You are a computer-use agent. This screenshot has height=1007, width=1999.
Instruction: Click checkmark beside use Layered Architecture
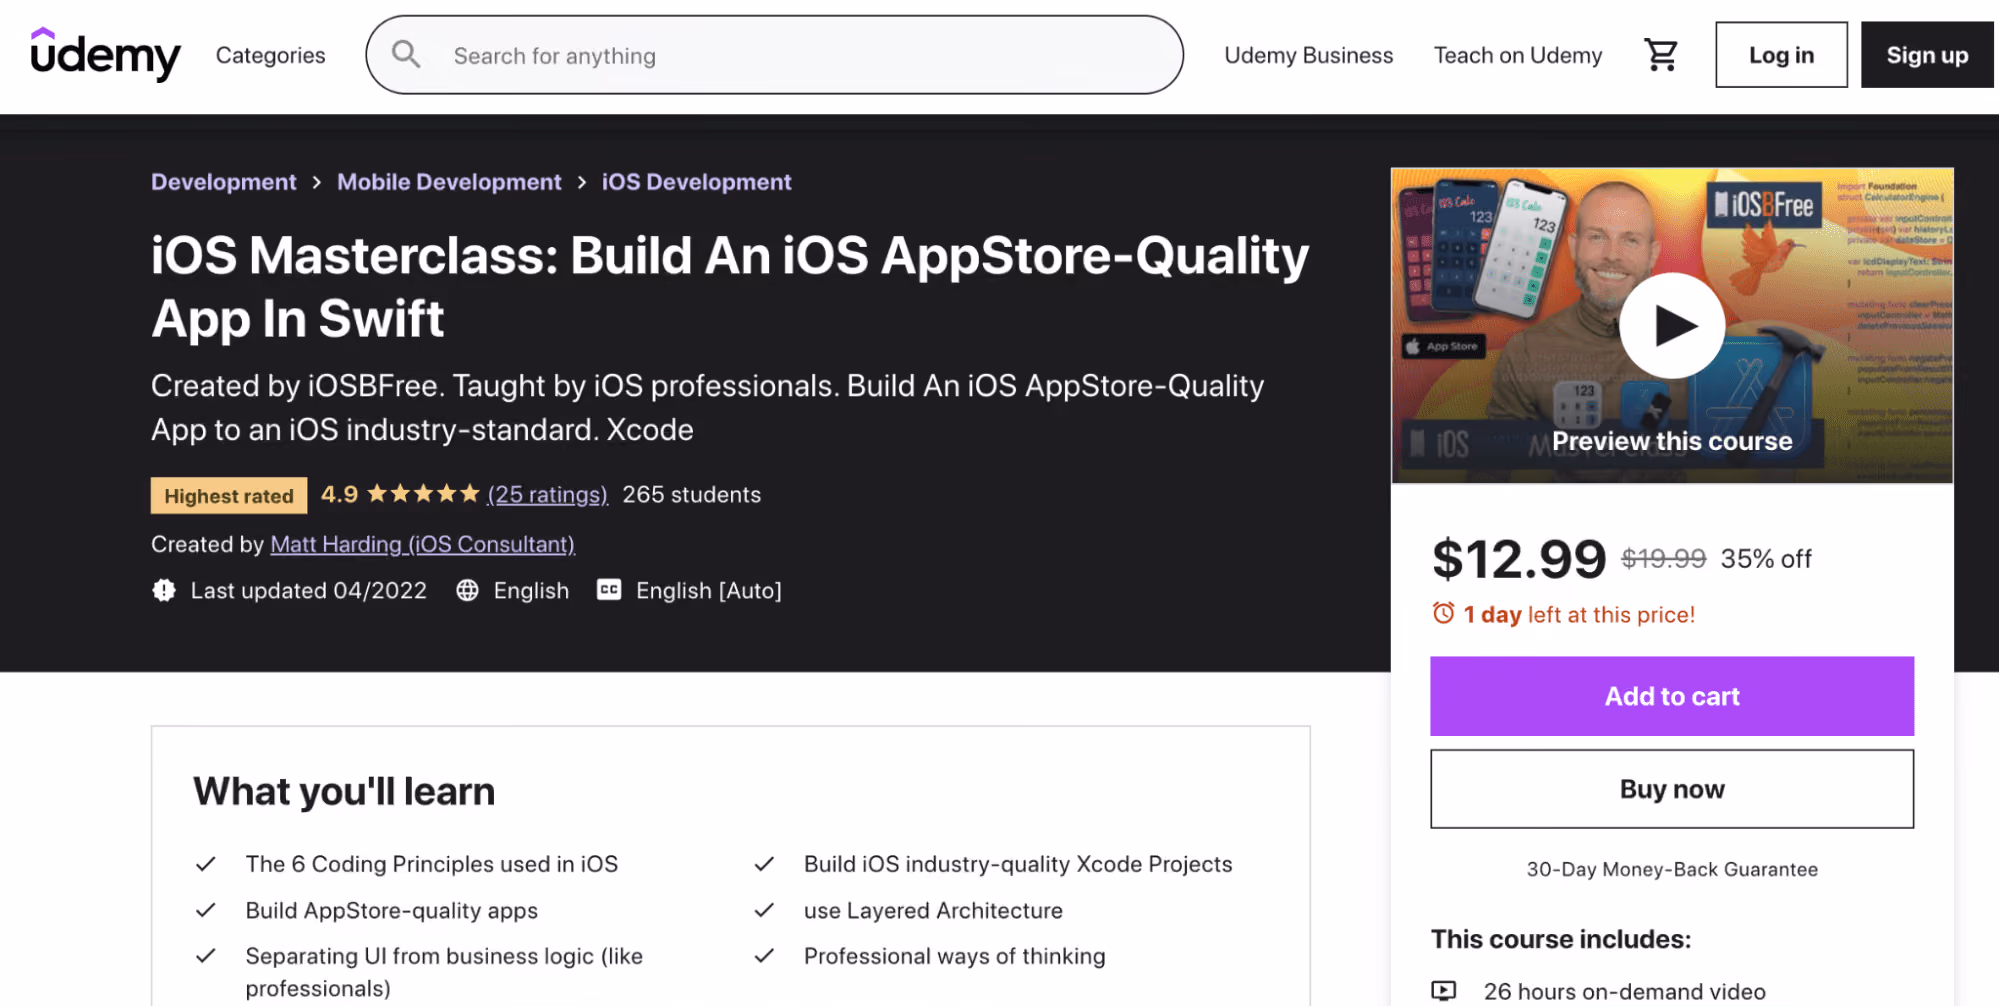(764, 910)
